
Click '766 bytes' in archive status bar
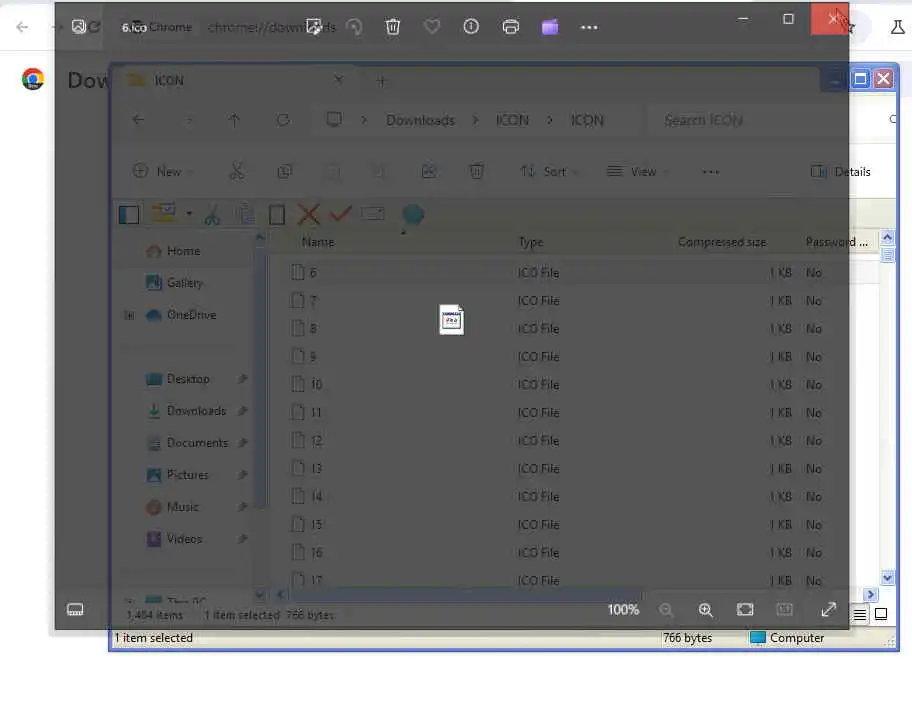point(687,638)
